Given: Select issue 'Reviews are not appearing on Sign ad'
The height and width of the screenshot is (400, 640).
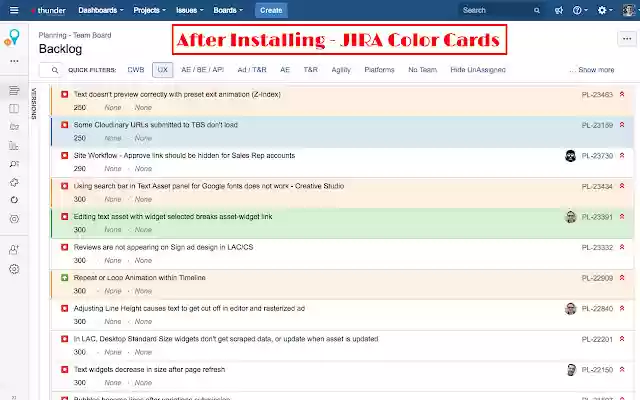Looking at the screenshot, I should [342, 254].
